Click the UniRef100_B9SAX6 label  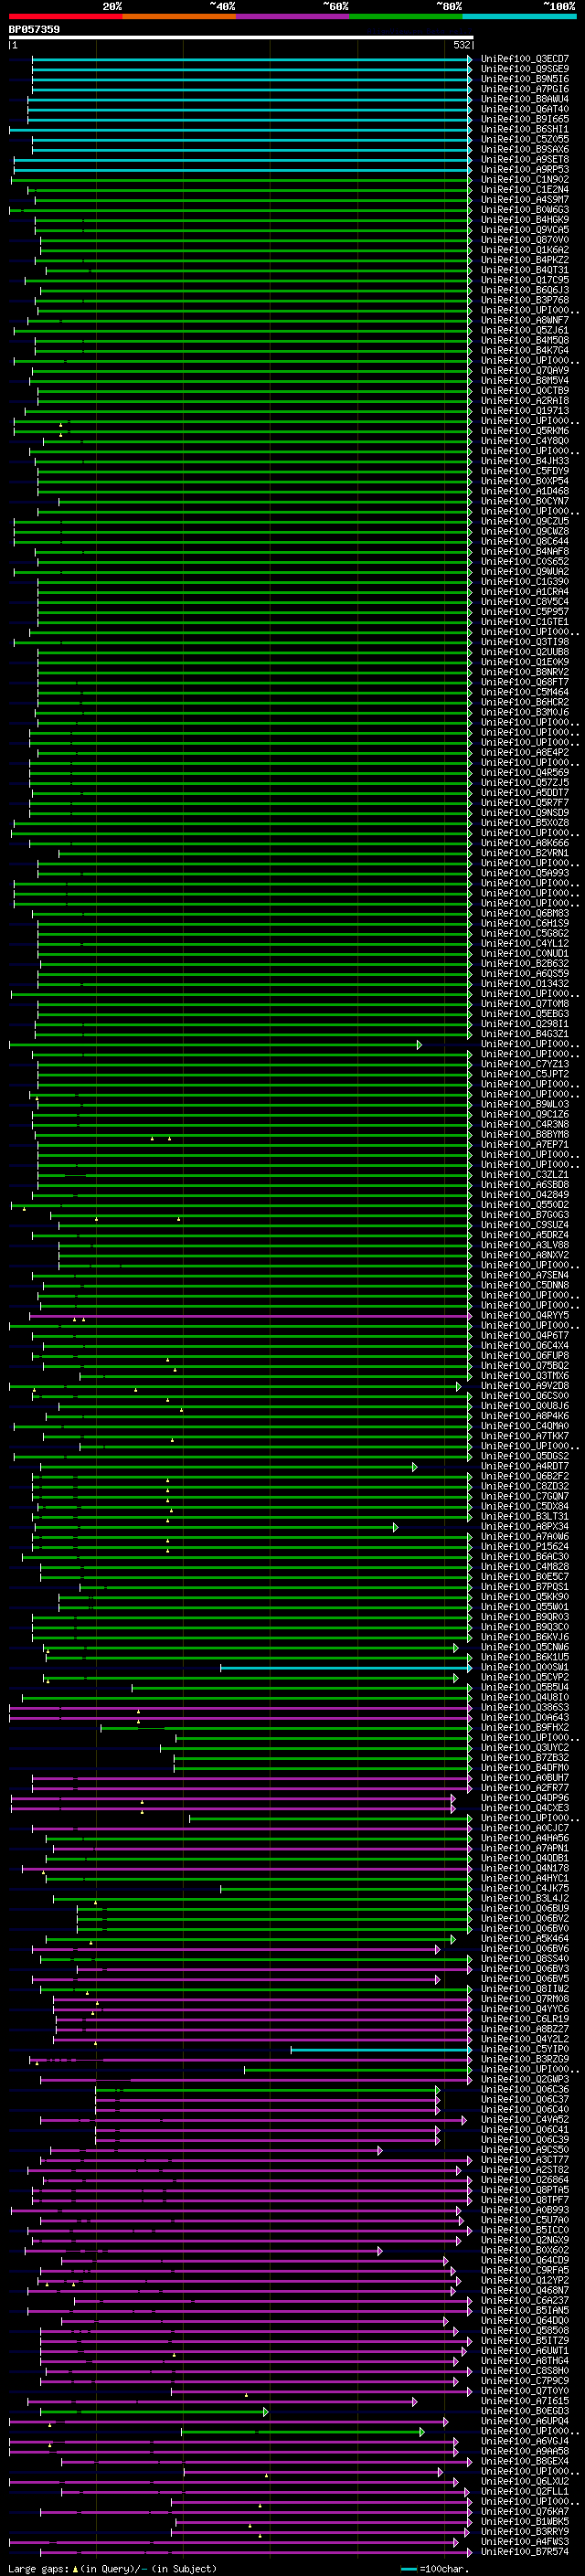pyautogui.click(x=525, y=150)
